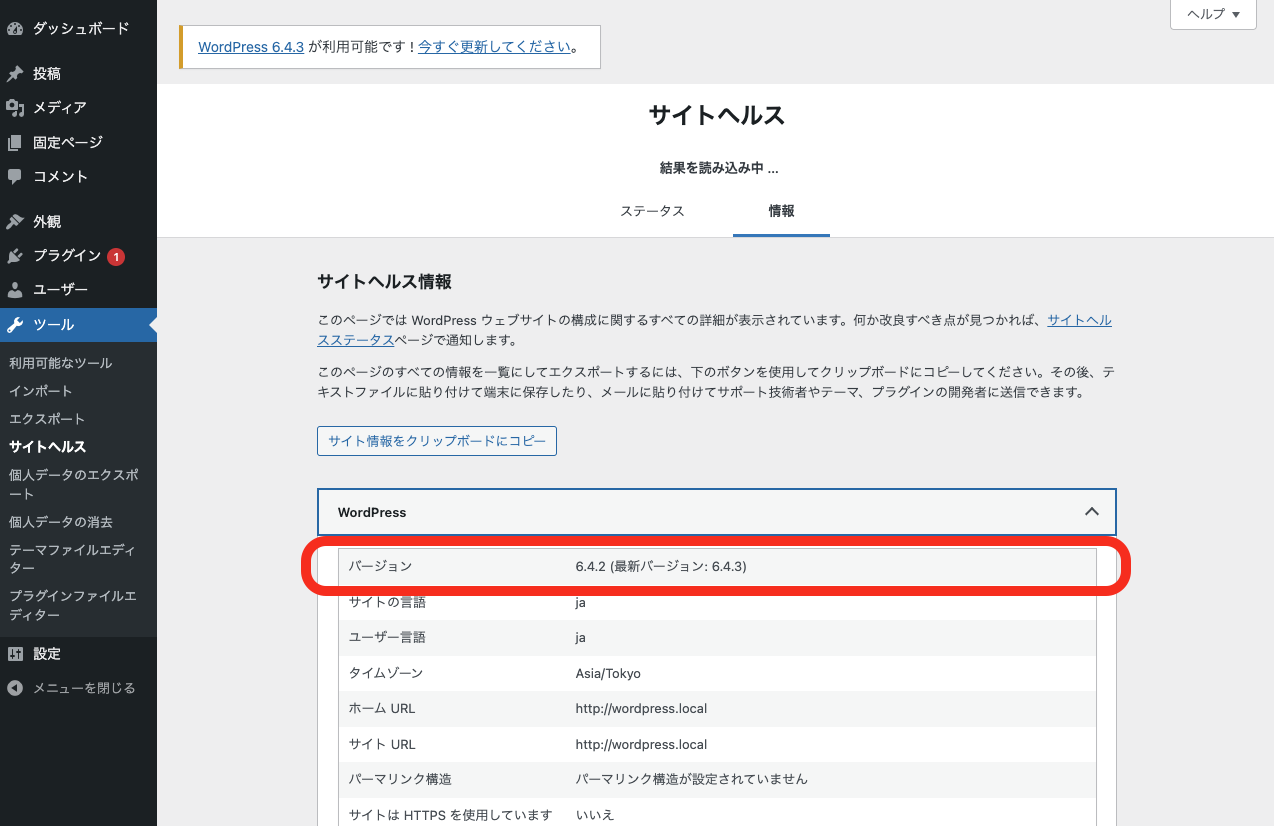Click the red plugin update badge
This screenshot has height=826, width=1274.
(x=116, y=257)
